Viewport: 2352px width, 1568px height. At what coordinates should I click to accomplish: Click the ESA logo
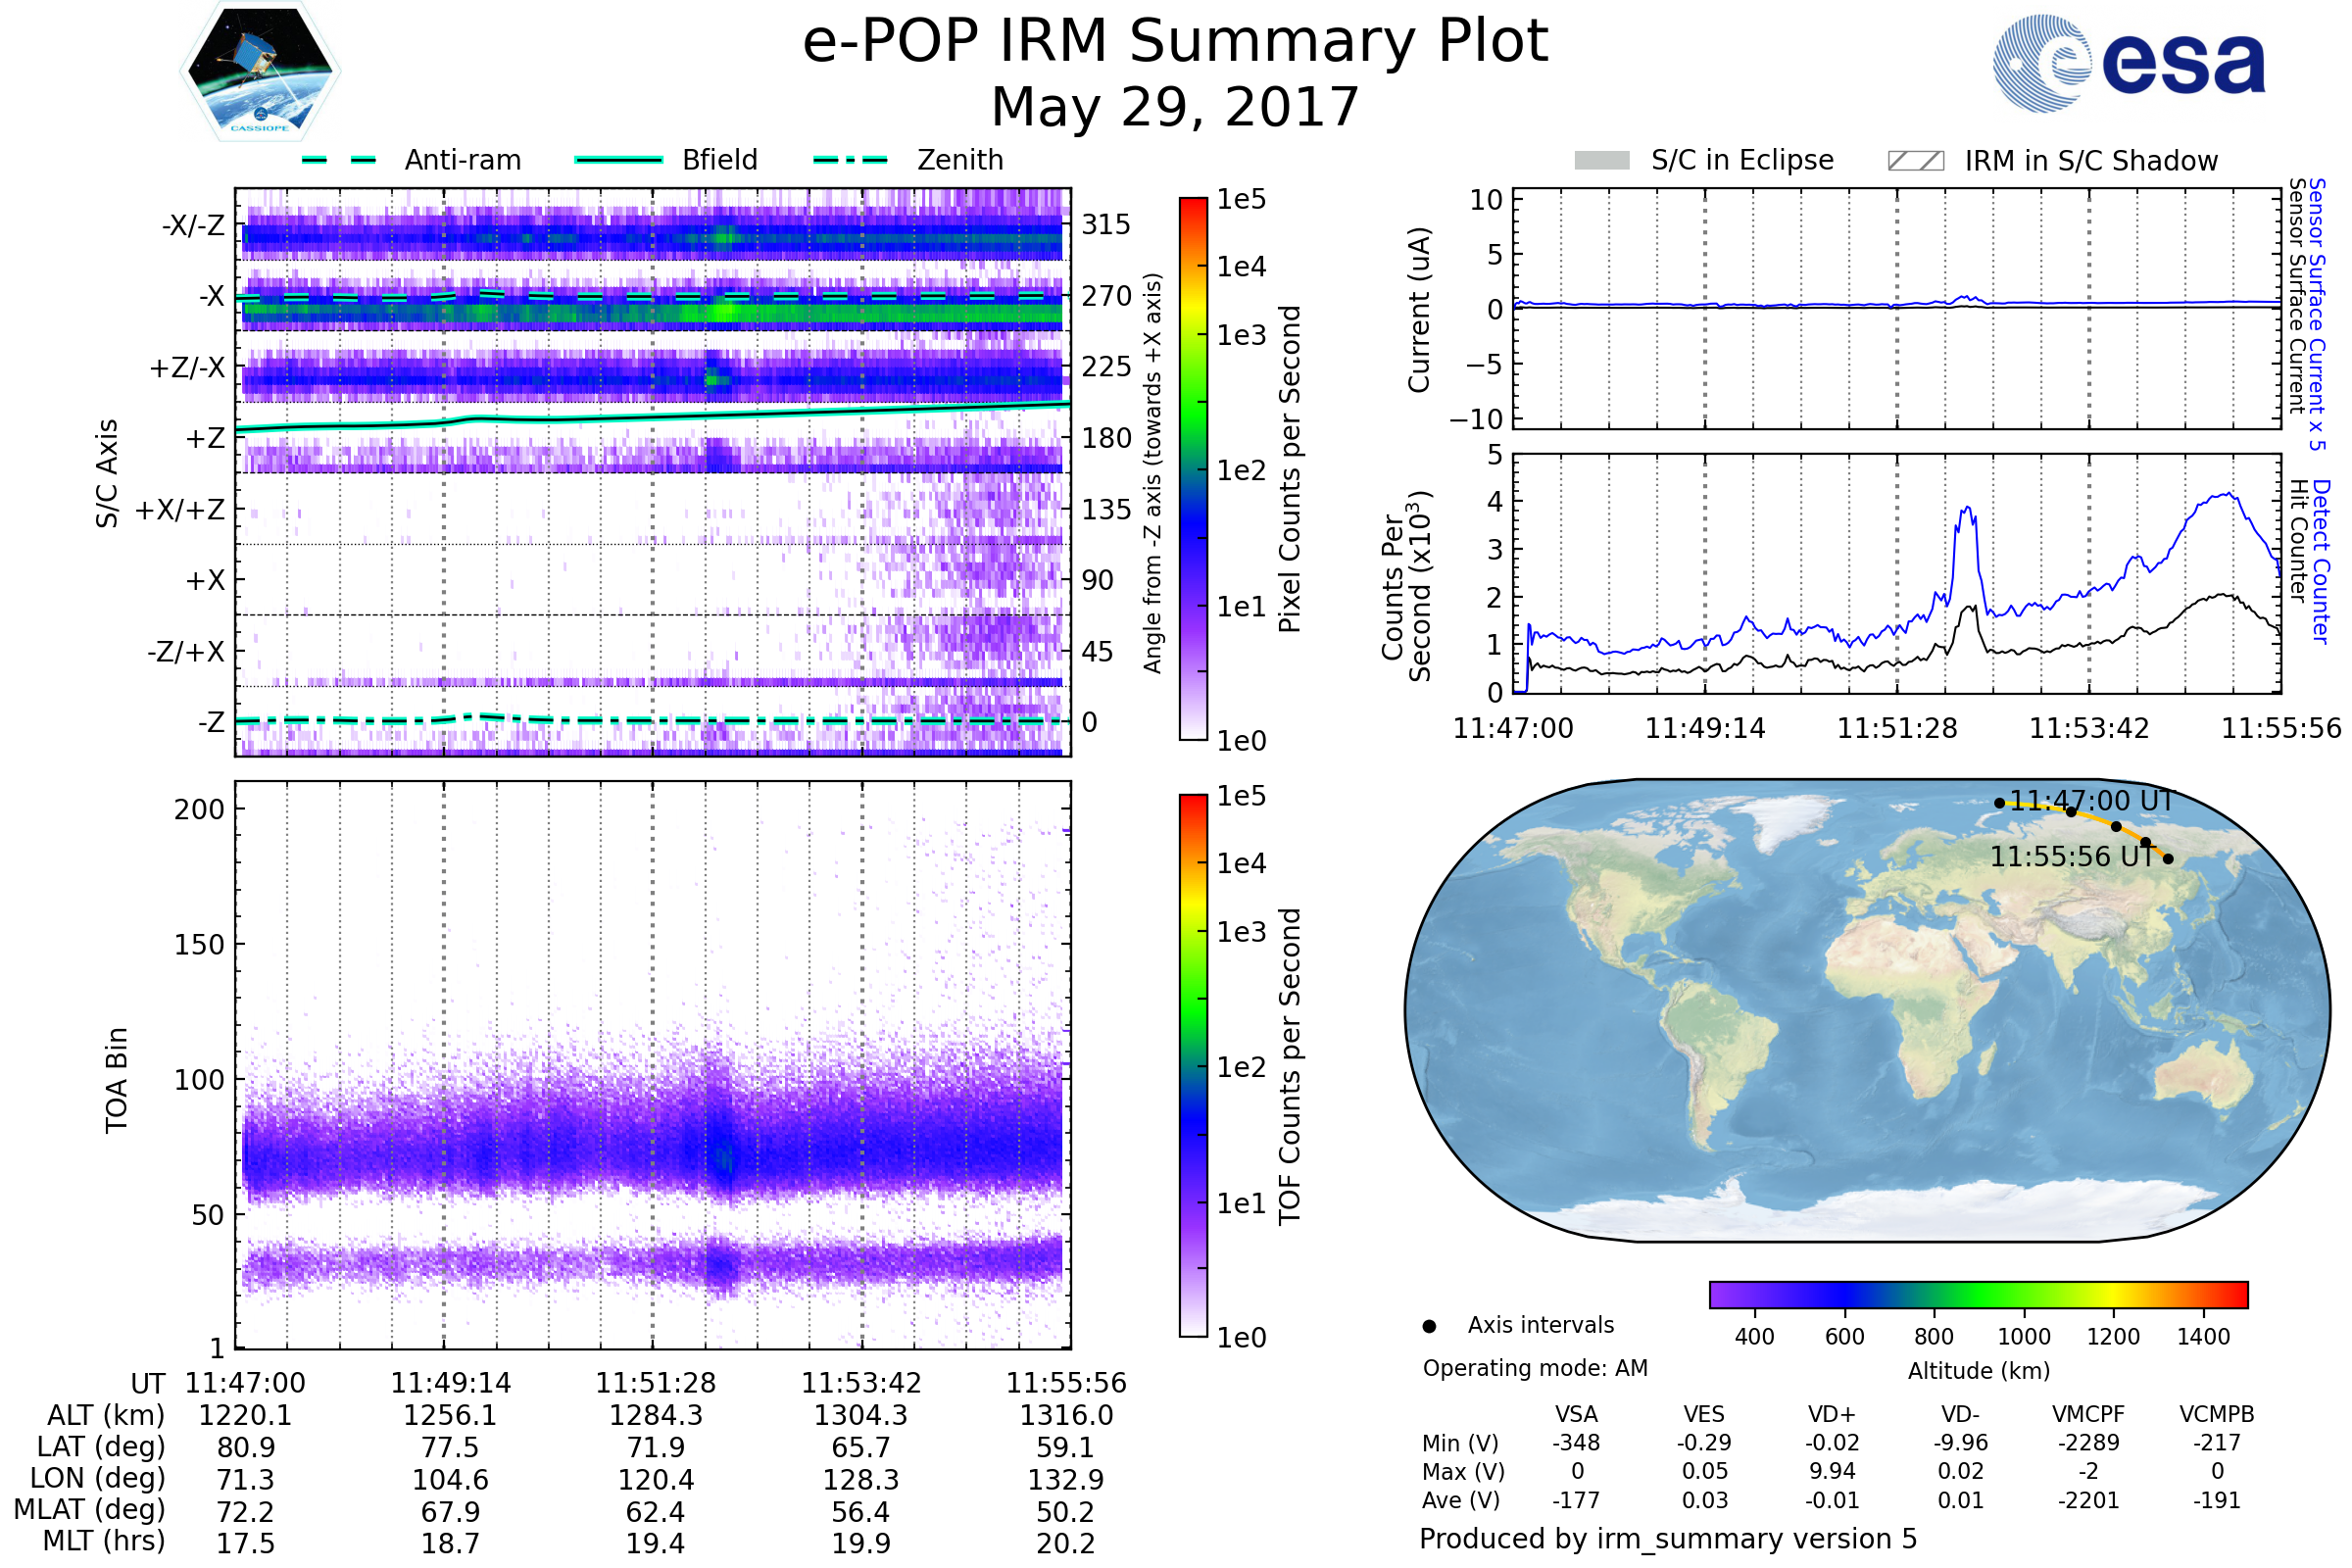click(x=2128, y=64)
